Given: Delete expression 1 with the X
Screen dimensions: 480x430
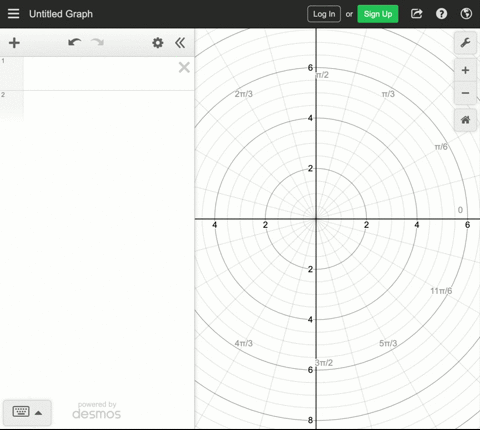Looking at the screenshot, I should [x=184, y=67].
